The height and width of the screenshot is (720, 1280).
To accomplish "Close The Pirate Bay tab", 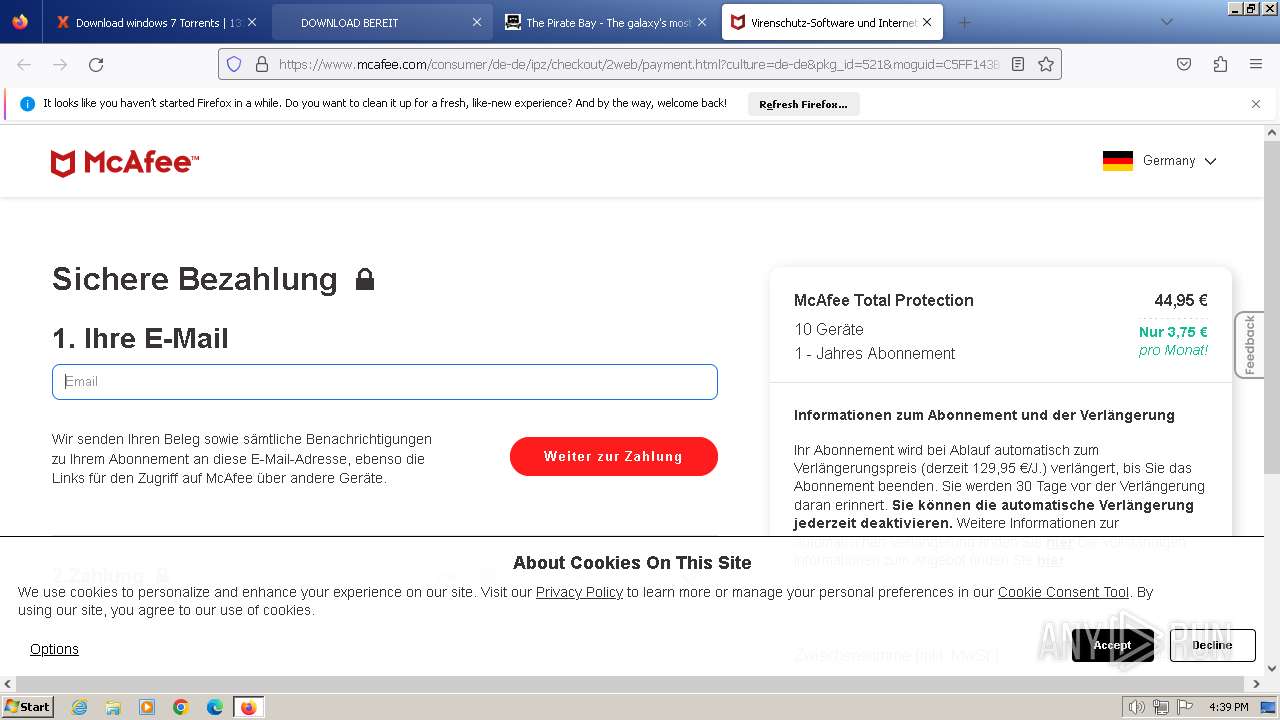I will (702, 22).
